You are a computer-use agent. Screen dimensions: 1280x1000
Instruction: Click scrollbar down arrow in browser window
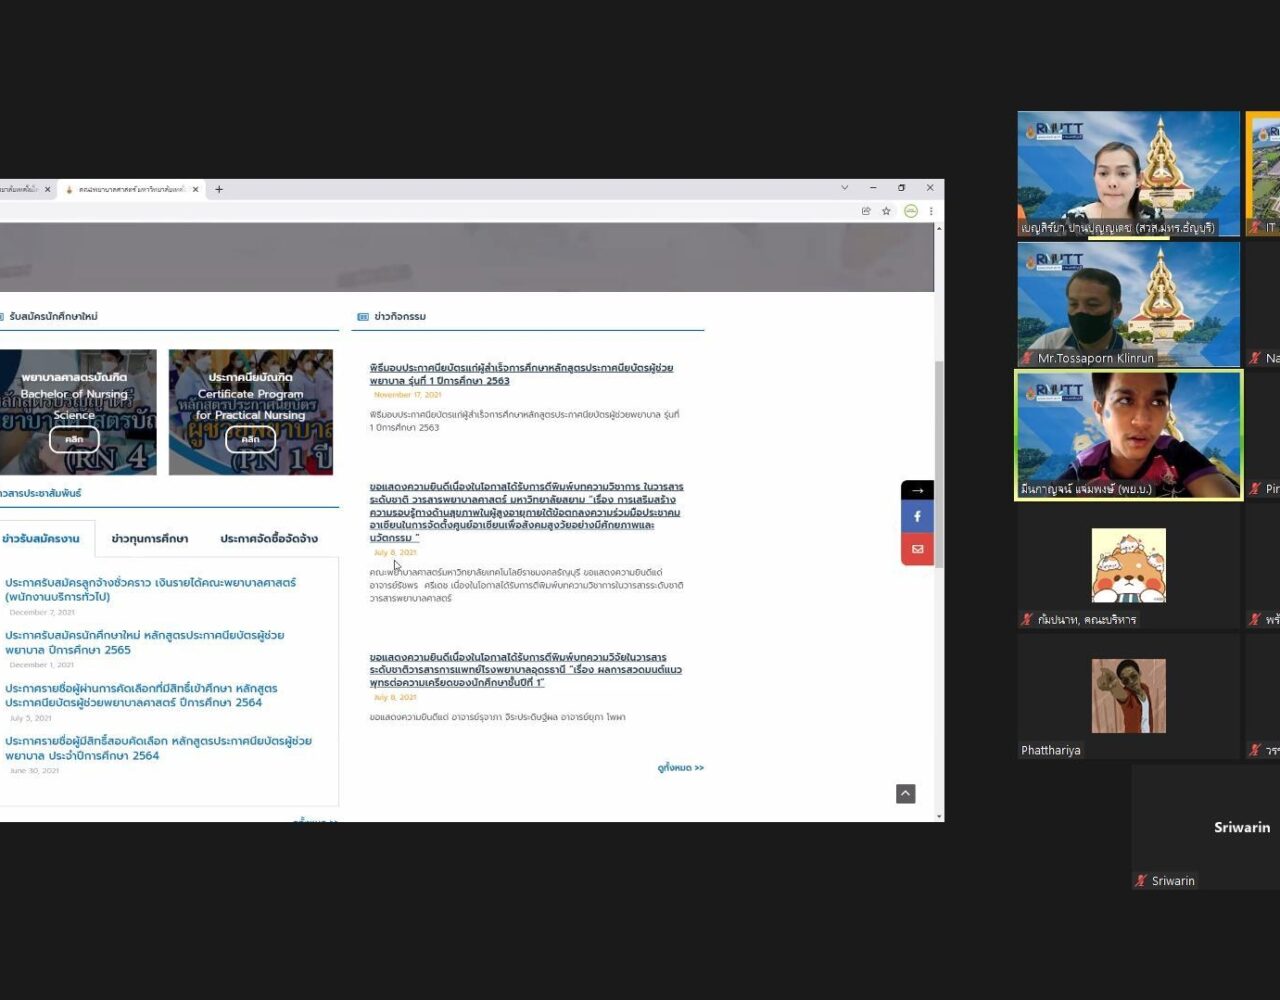coord(939,816)
